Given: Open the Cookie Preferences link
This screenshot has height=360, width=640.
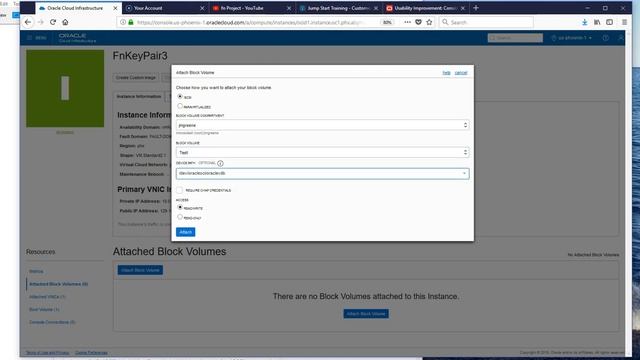Looking at the screenshot, I should [x=91, y=352].
